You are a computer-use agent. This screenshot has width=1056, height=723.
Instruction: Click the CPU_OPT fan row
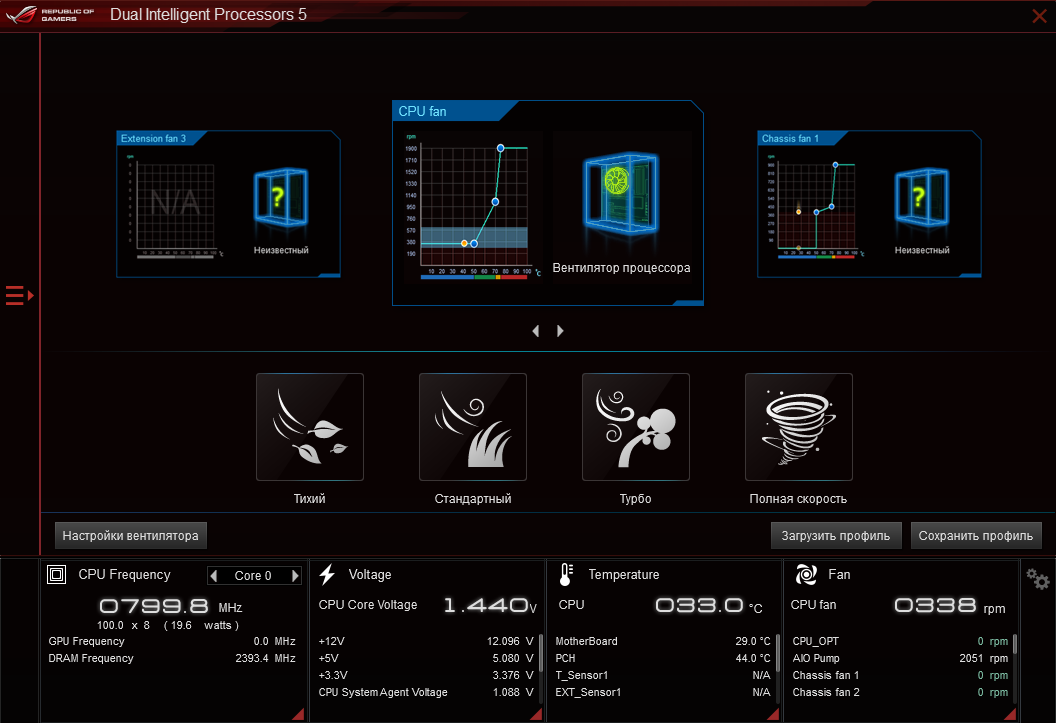(900, 642)
